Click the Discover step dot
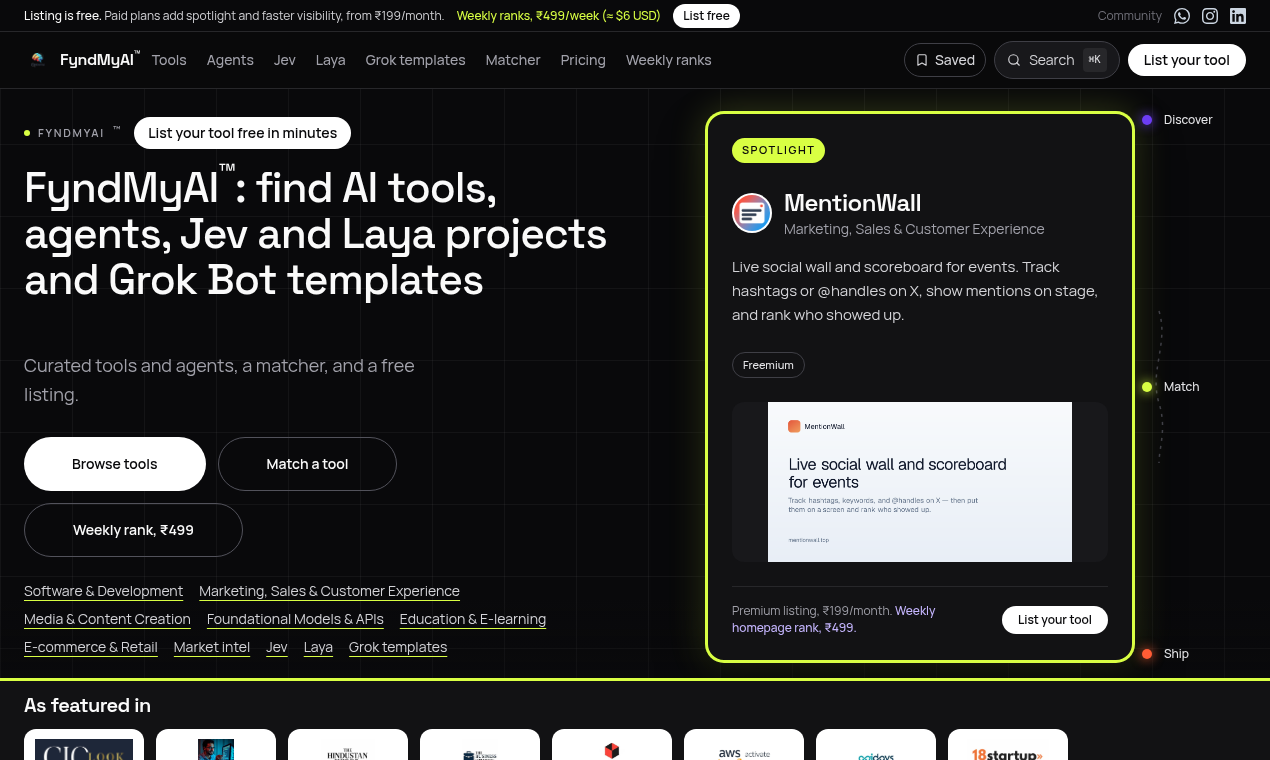This screenshot has height=760, width=1270. point(1147,120)
